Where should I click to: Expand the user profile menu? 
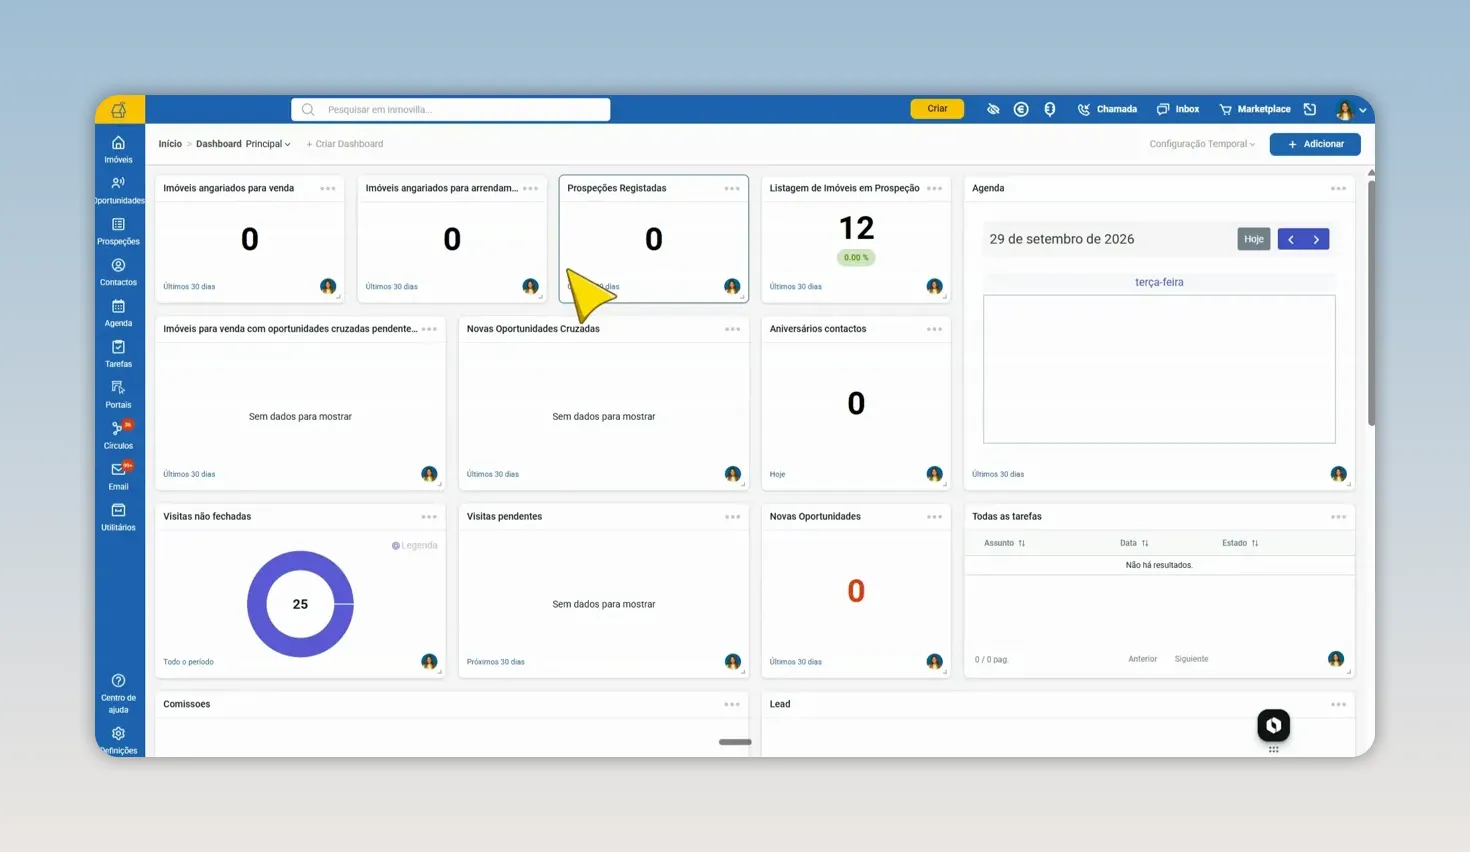point(1351,109)
